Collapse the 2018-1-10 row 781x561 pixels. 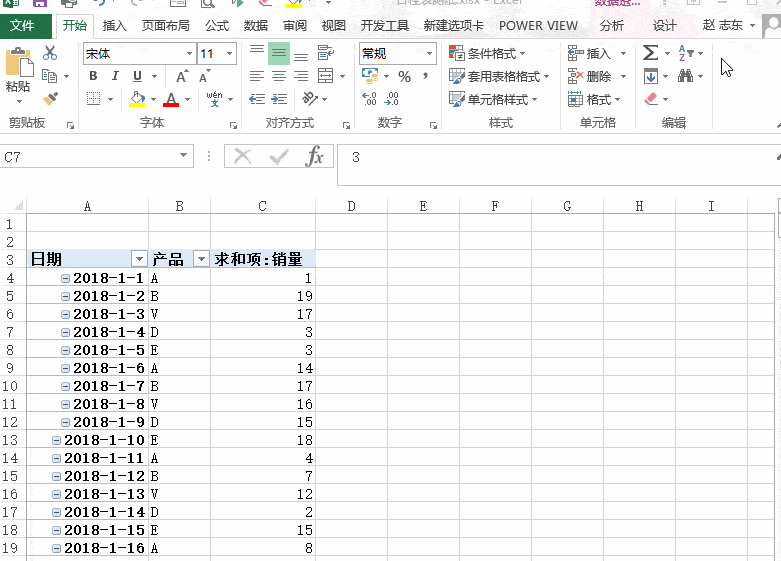(x=56, y=440)
